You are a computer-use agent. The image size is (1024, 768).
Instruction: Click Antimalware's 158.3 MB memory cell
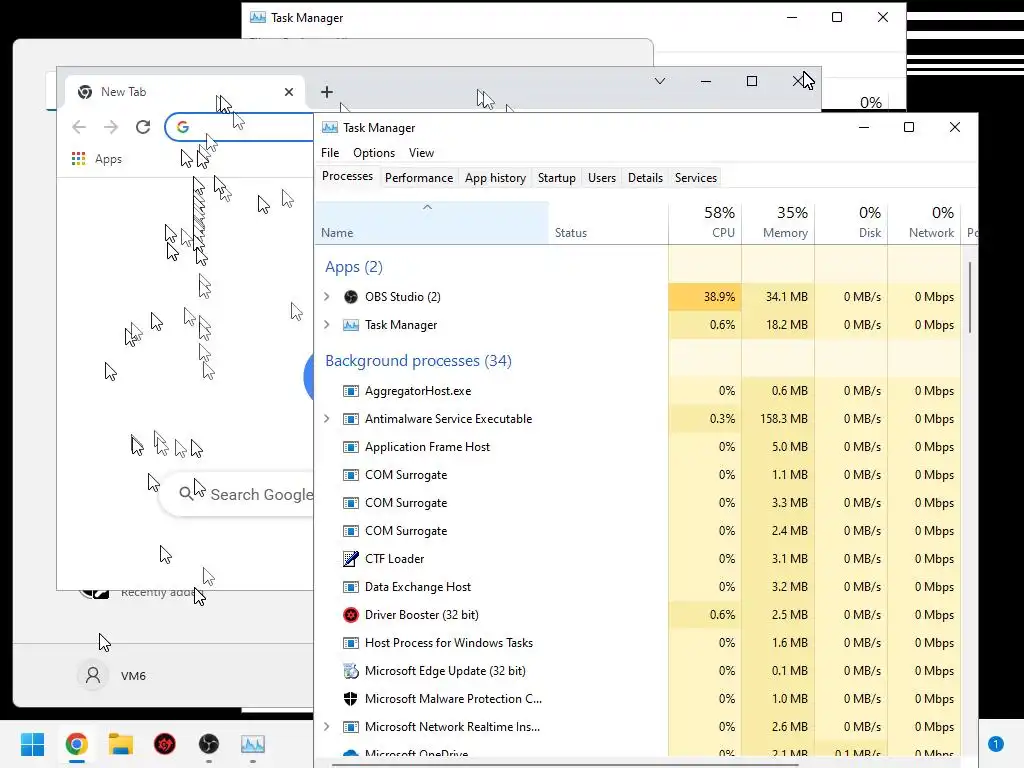pyautogui.click(x=778, y=419)
